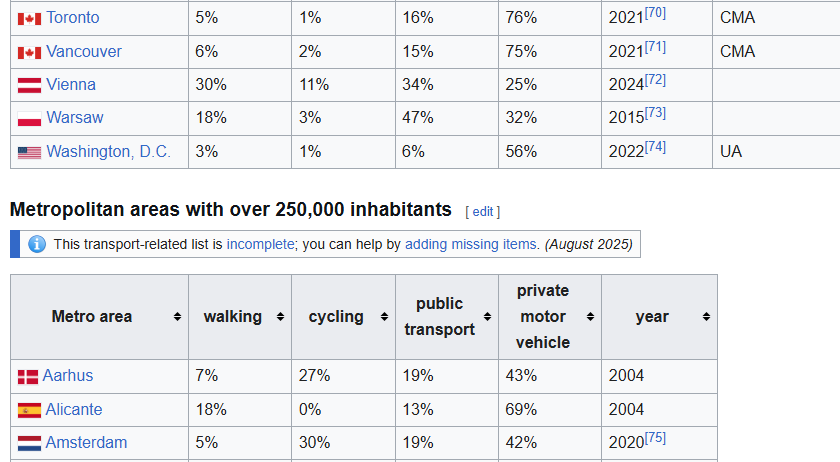Follow the 'incomplete' list link

point(260,244)
